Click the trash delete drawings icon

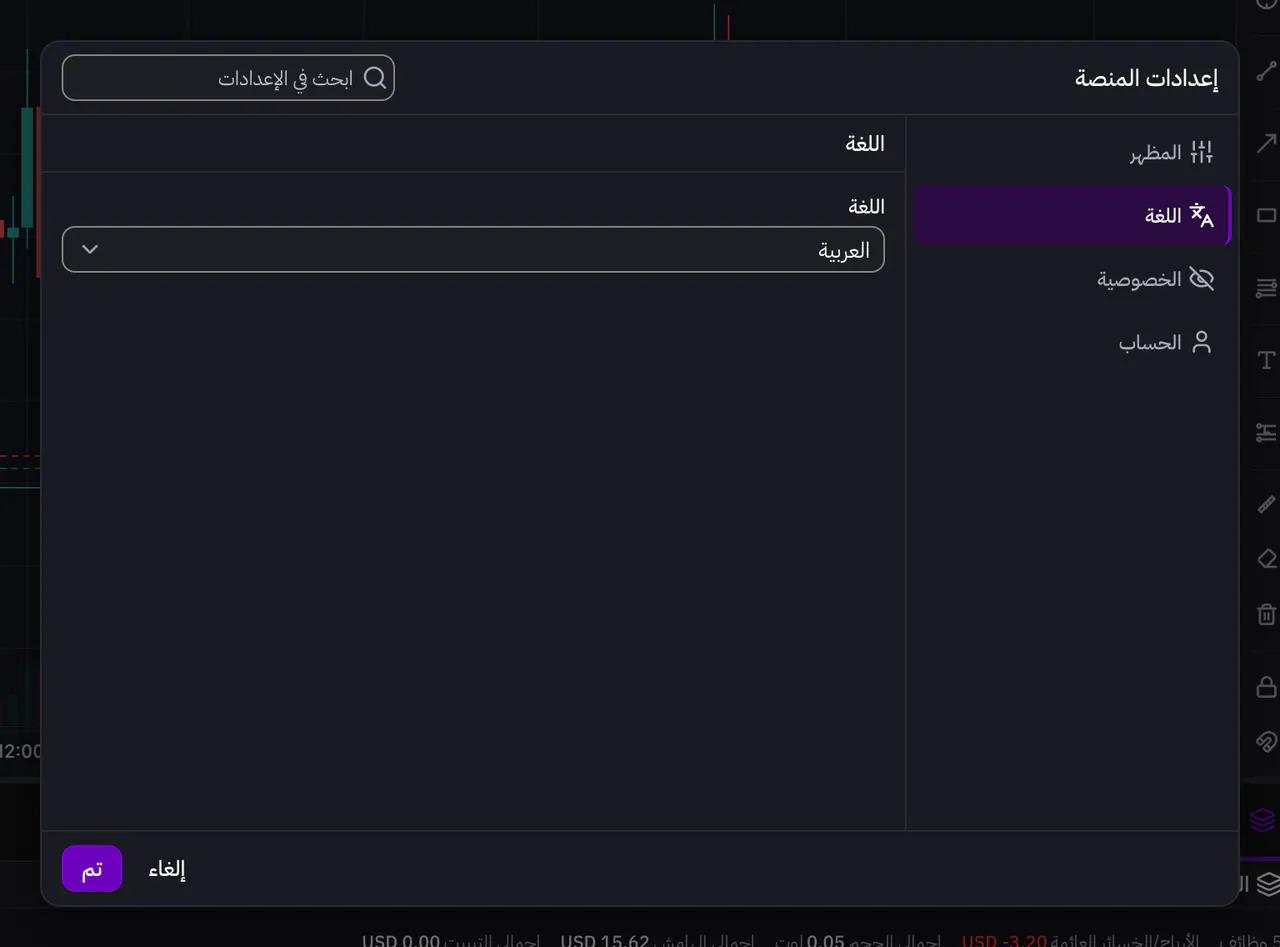(x=1266, y=614)
